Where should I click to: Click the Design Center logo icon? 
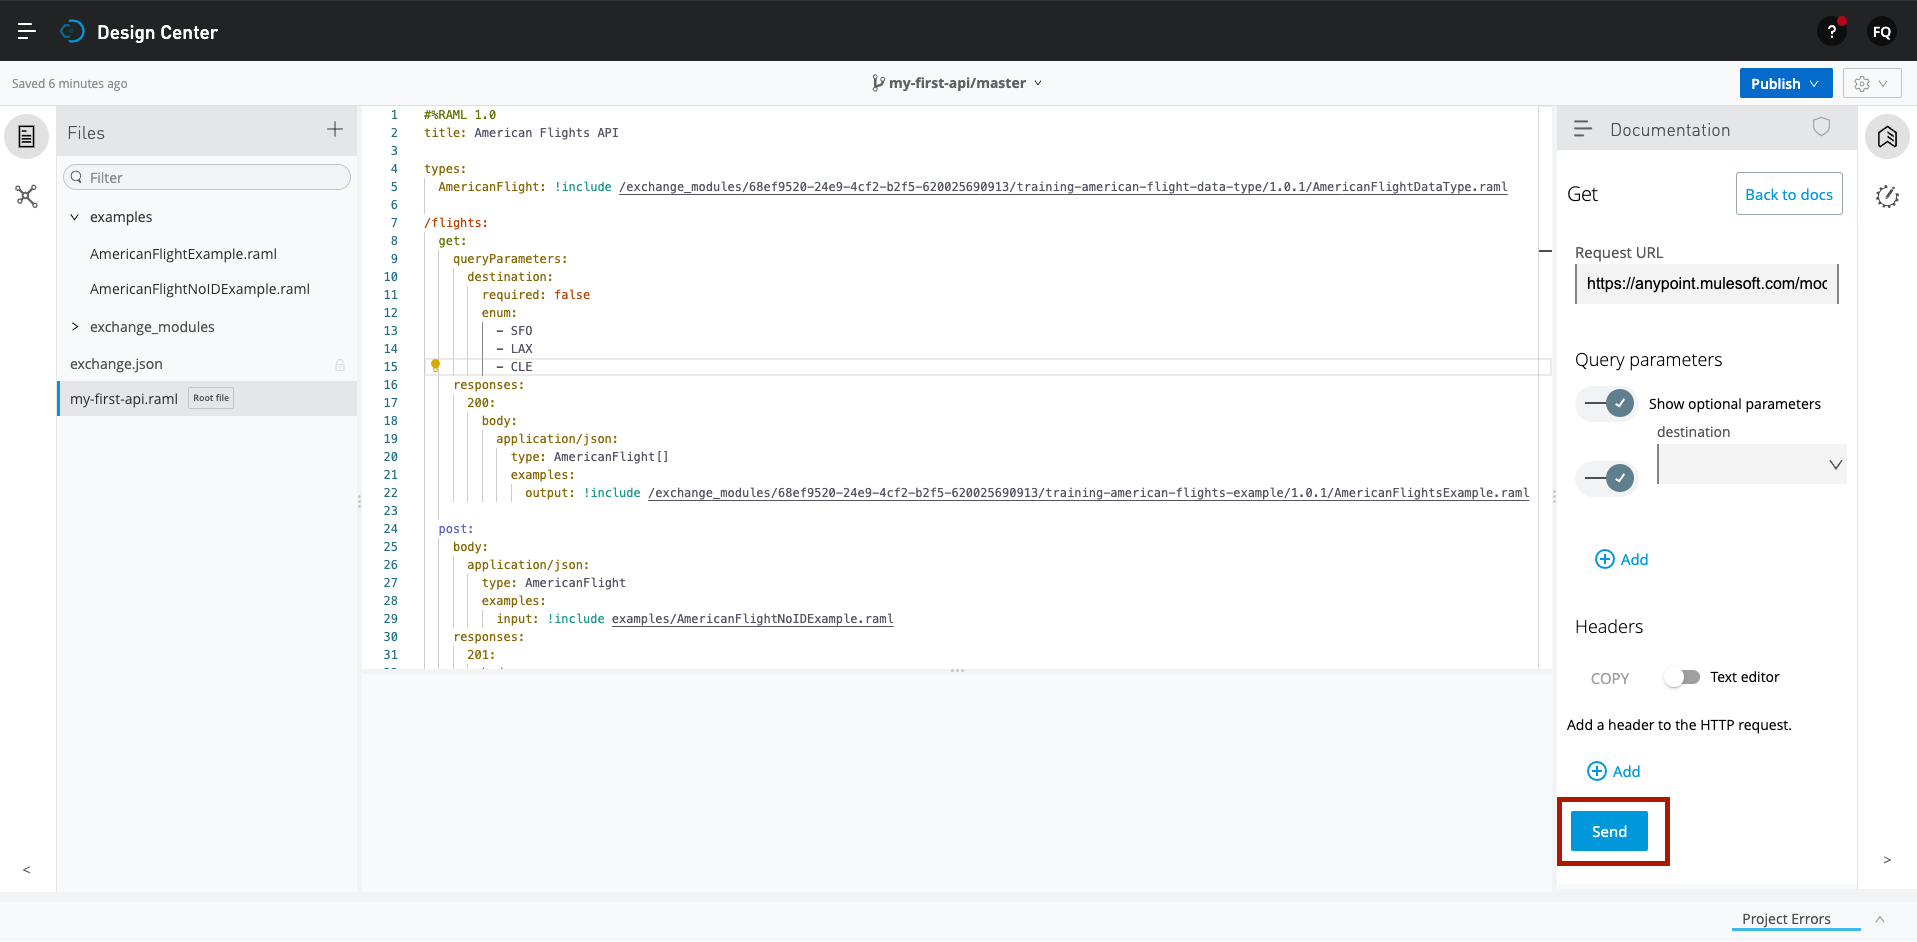pos(72,32)
